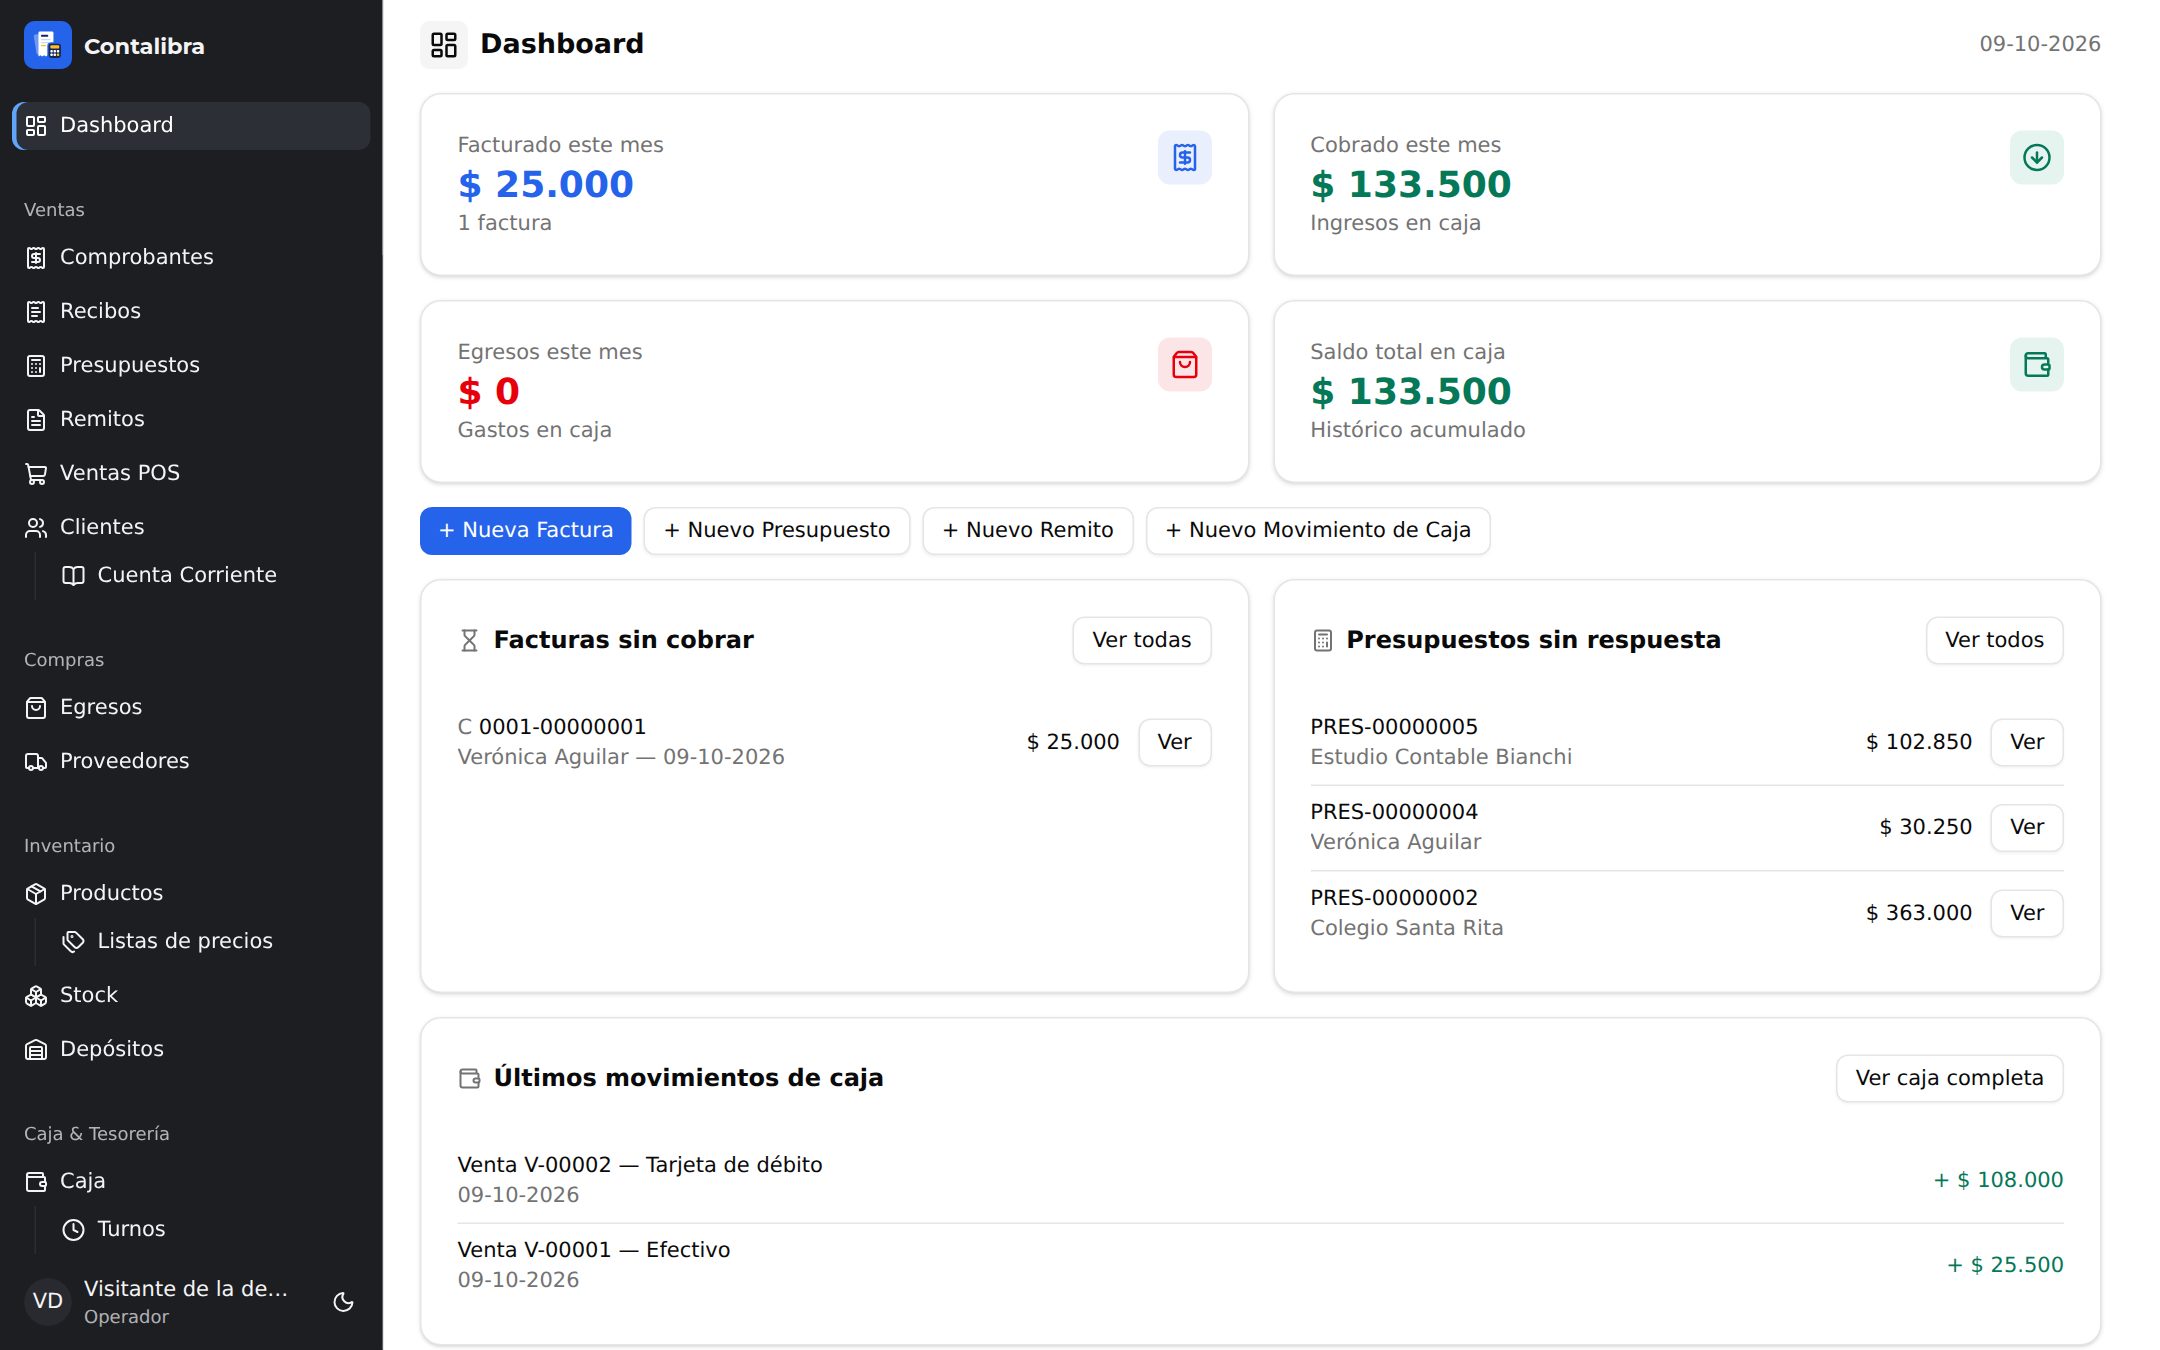This screenshot has width=2160, height=1350.
Task: Select Listas de precios sub-item
Action: point(209,941)
